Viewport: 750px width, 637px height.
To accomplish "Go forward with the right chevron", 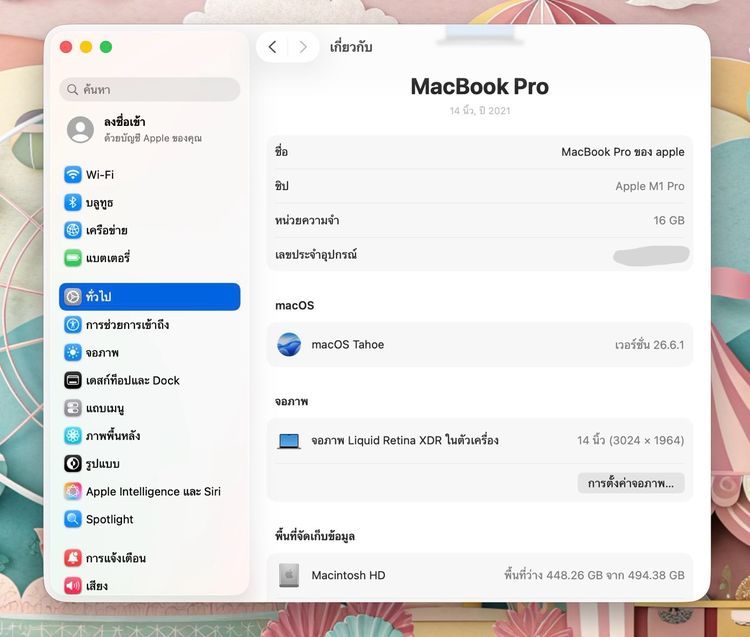I will click(303, 47).
